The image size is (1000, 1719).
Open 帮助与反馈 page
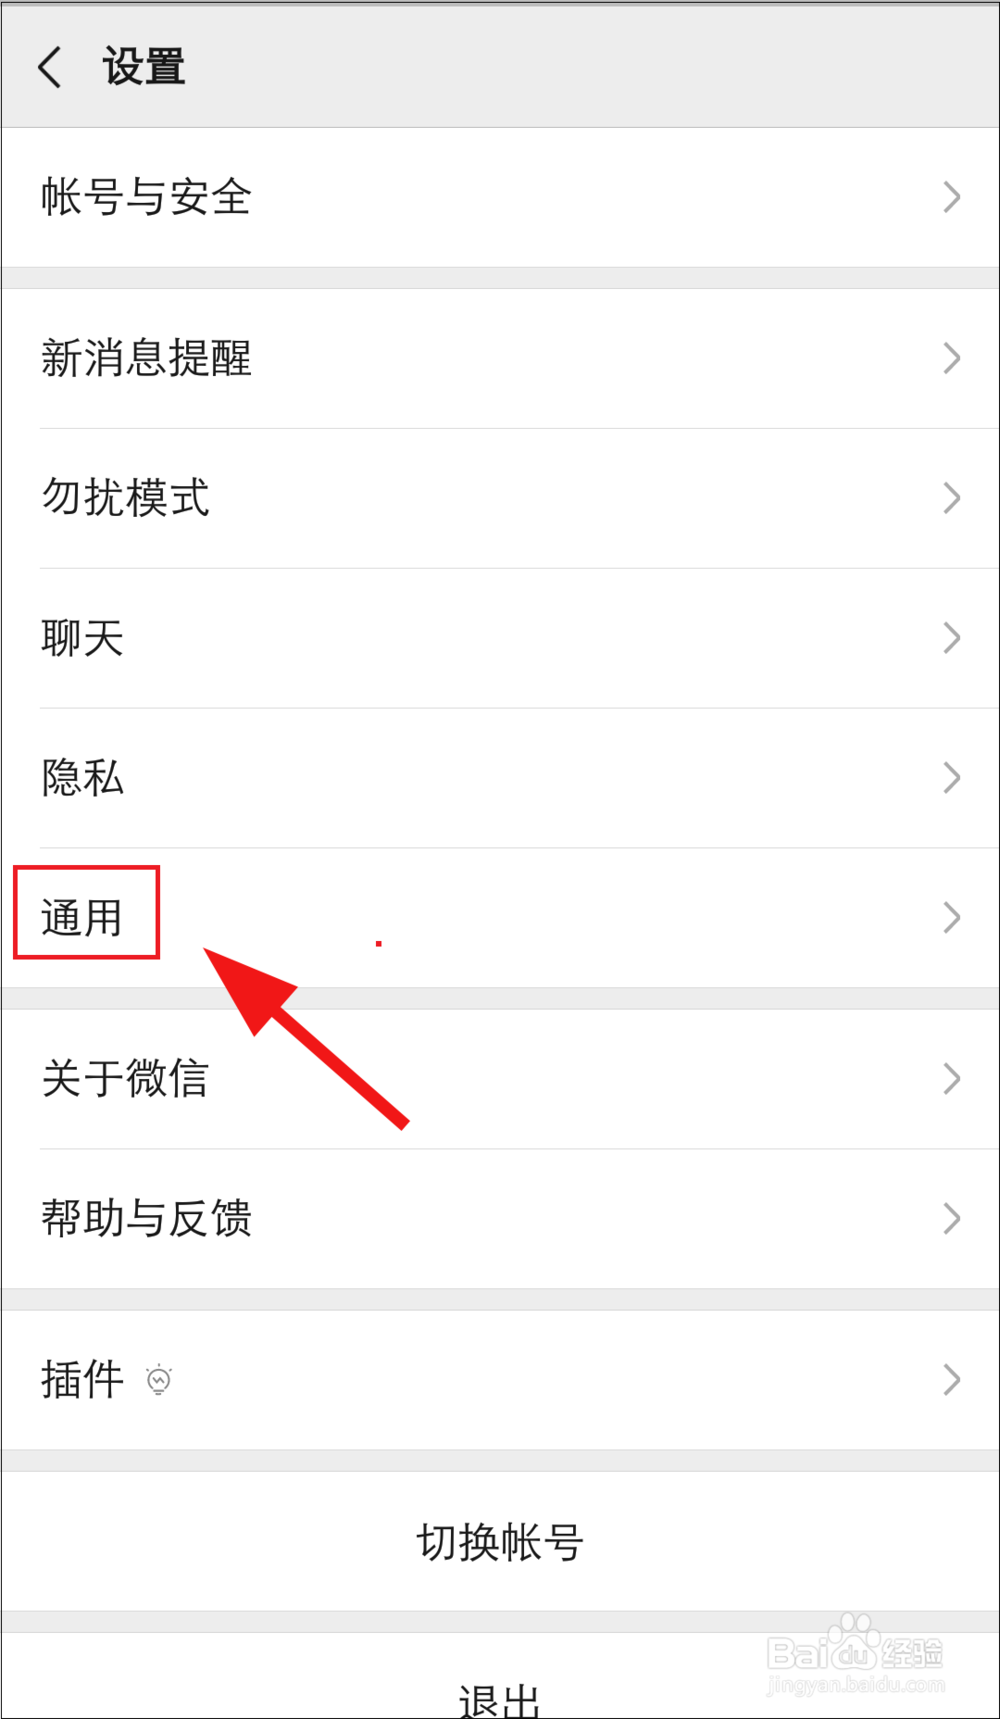pyautogui.click(x=500, y=1219)
